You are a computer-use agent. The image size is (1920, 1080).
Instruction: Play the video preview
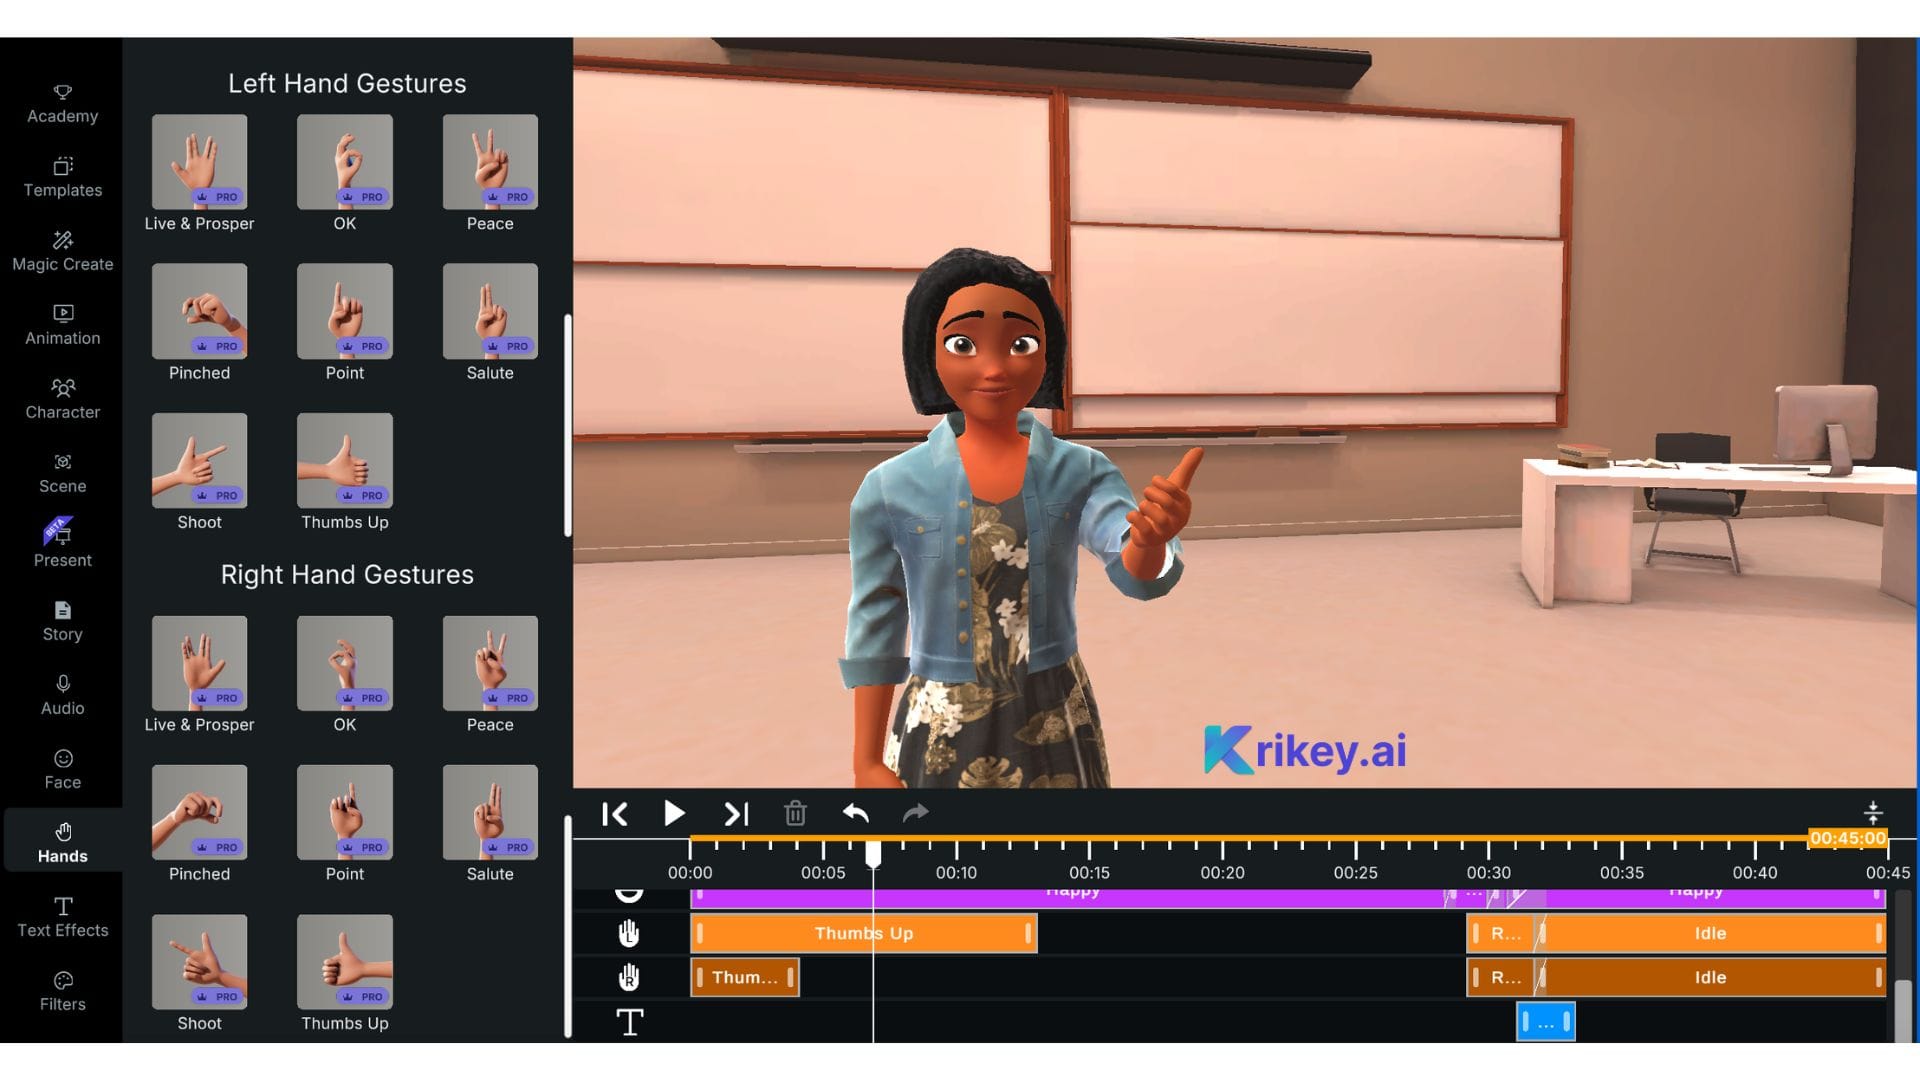coord(674,813)
